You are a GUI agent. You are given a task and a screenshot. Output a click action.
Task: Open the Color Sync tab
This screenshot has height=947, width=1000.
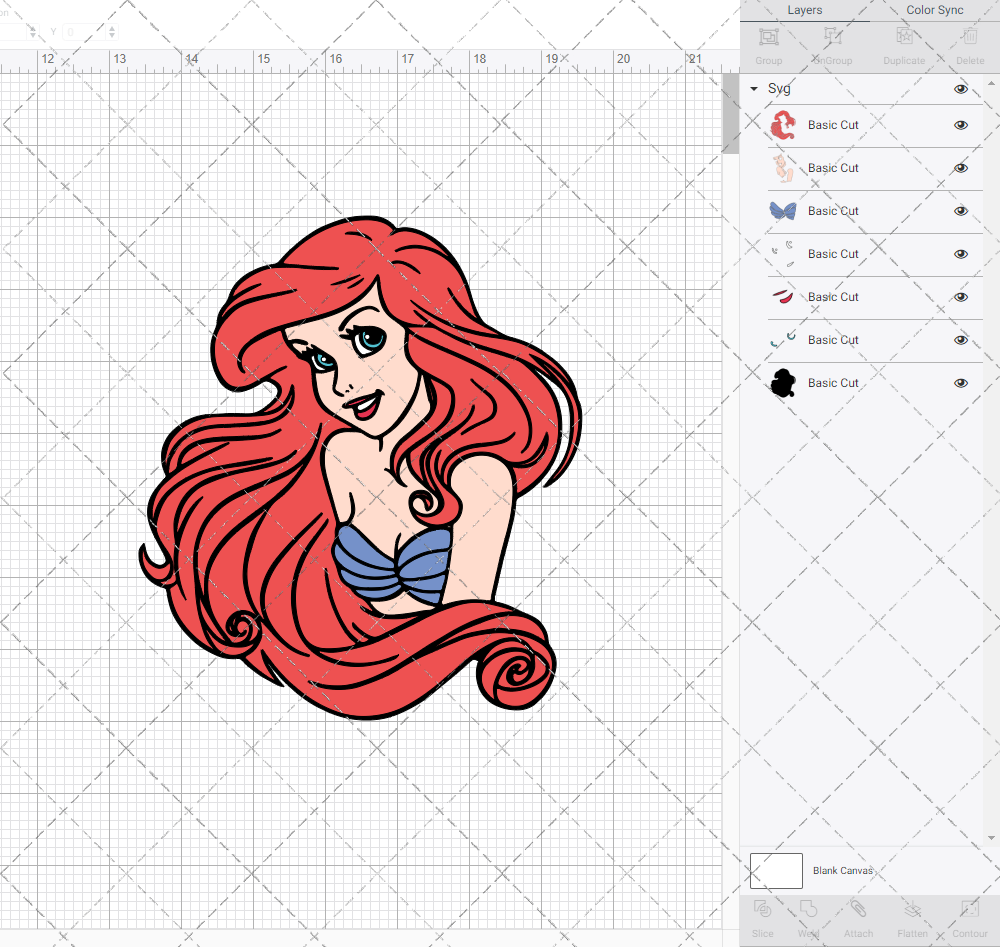(x=934, y=10)
